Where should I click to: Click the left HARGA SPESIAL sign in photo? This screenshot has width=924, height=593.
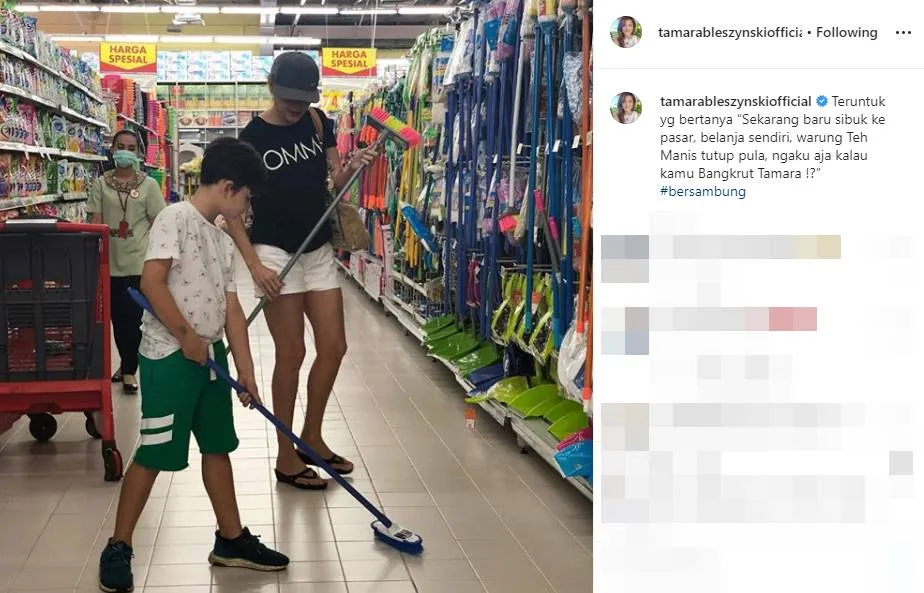pos(128,58)
